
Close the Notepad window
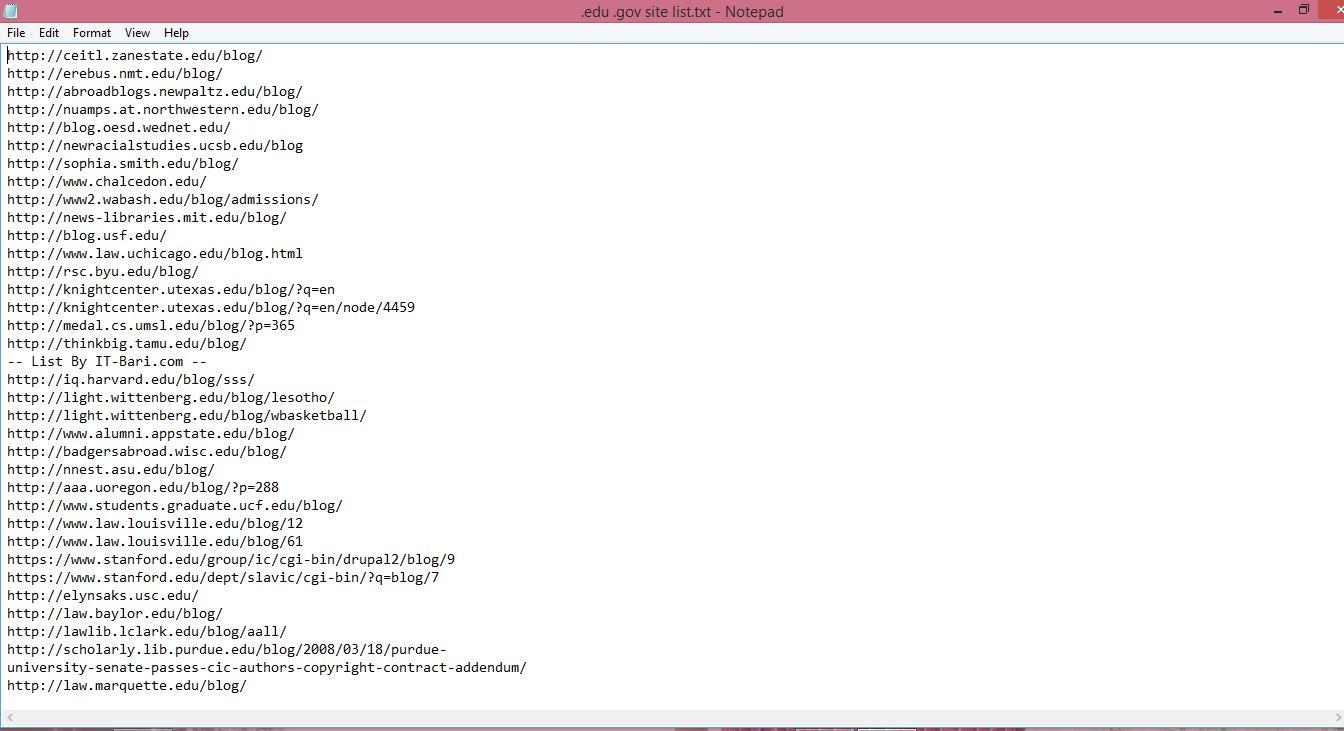[1335, 11]
